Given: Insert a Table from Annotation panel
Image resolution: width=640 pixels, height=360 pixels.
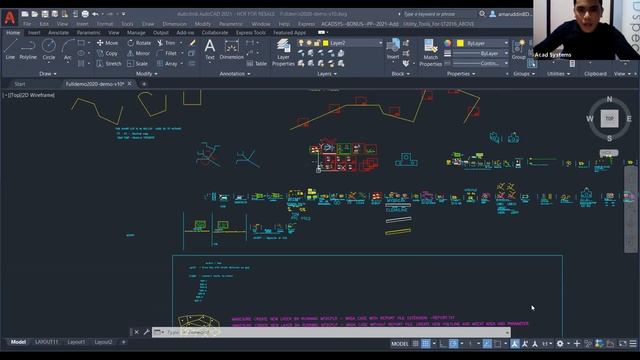Looking at the screenshot, I should [x=257, y=64].
